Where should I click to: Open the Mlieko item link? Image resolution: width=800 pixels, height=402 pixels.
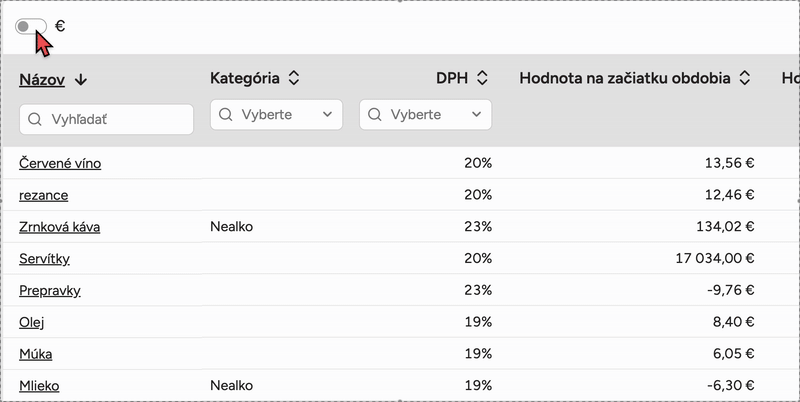tap(37, 385)
